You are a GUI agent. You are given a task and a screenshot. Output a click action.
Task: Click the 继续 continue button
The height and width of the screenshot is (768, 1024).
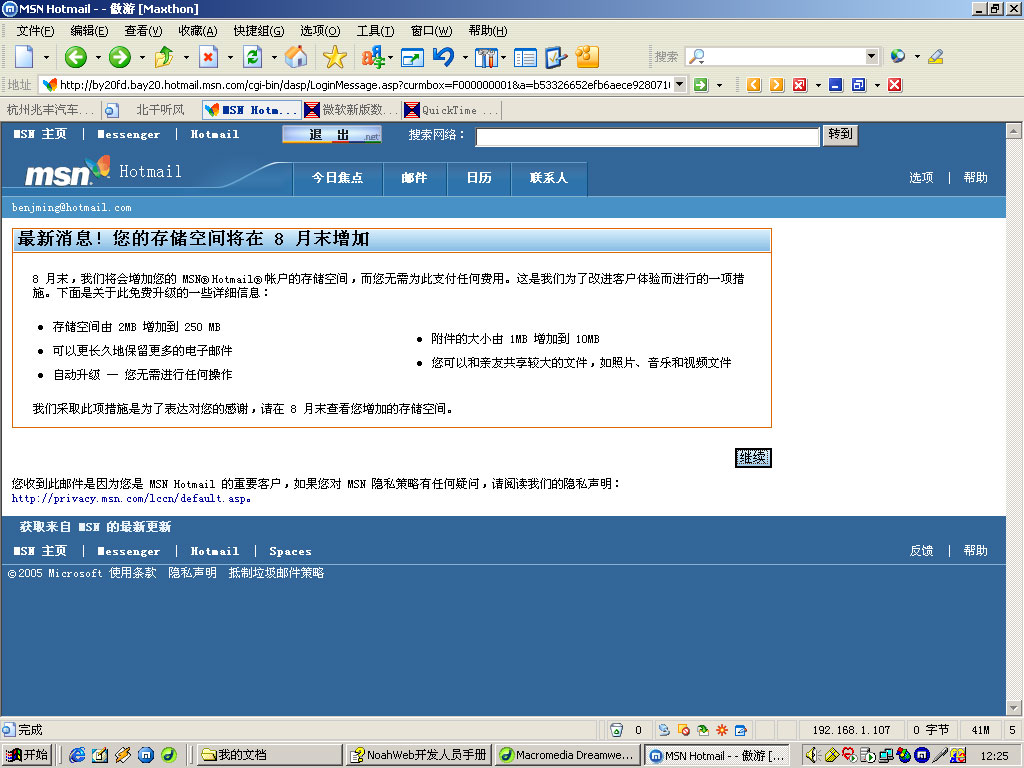(753, 458)
